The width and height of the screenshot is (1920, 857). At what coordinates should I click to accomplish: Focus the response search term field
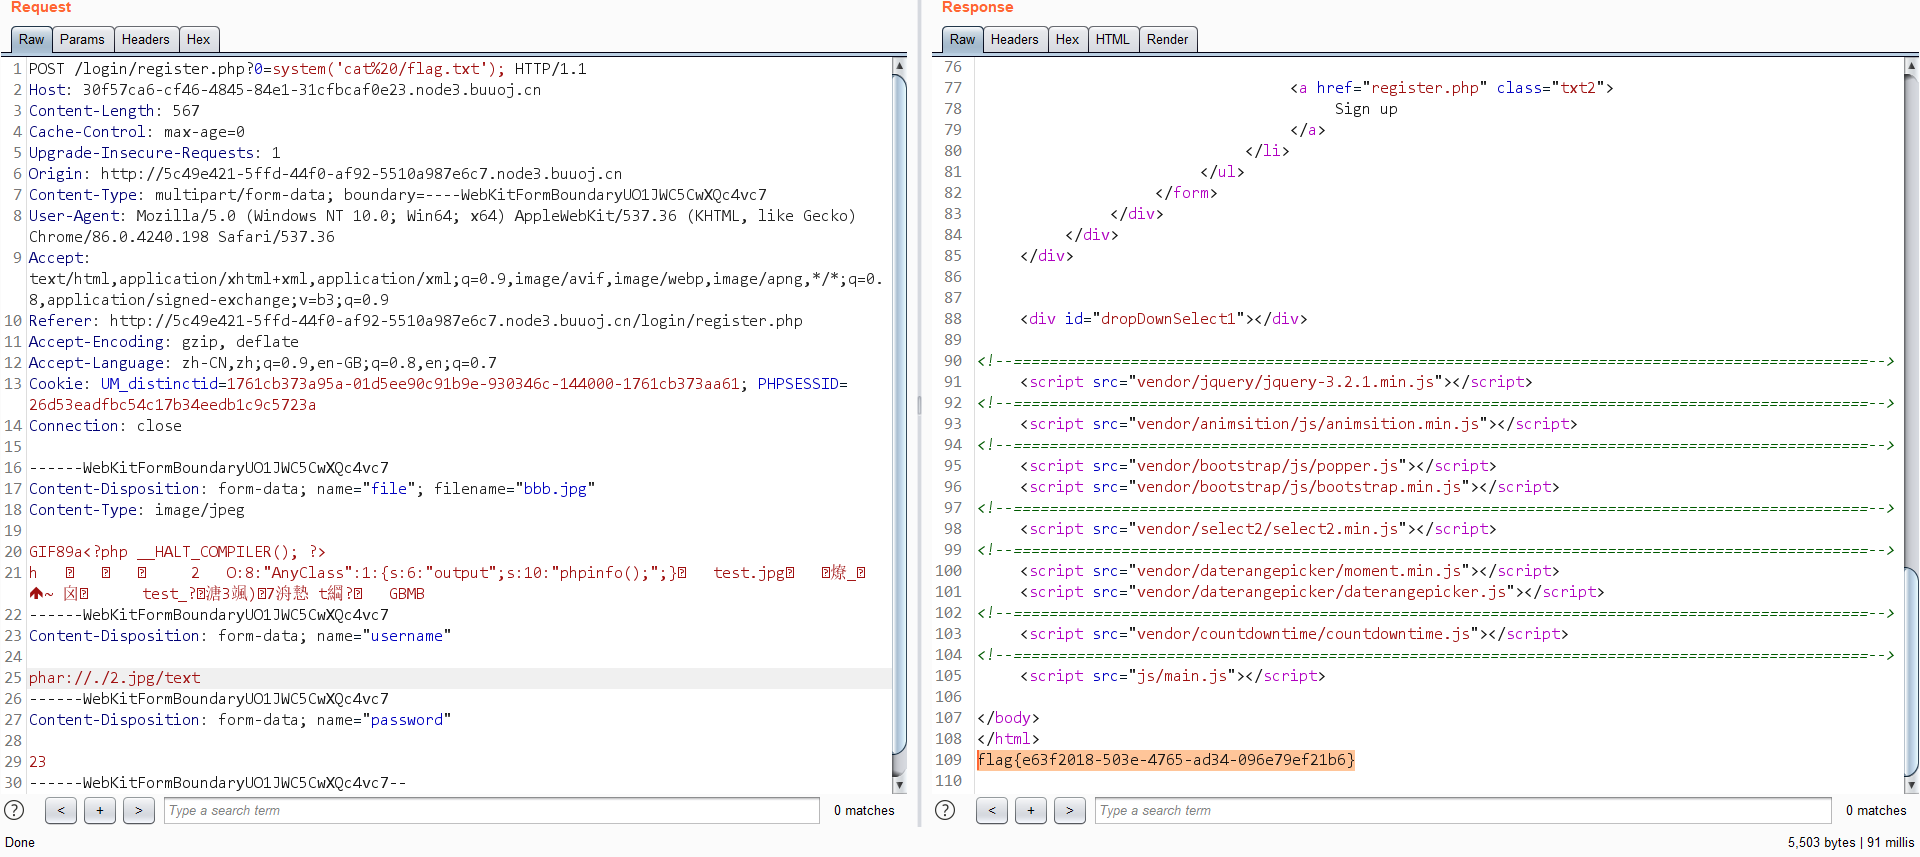click(x=1463, y=810)
